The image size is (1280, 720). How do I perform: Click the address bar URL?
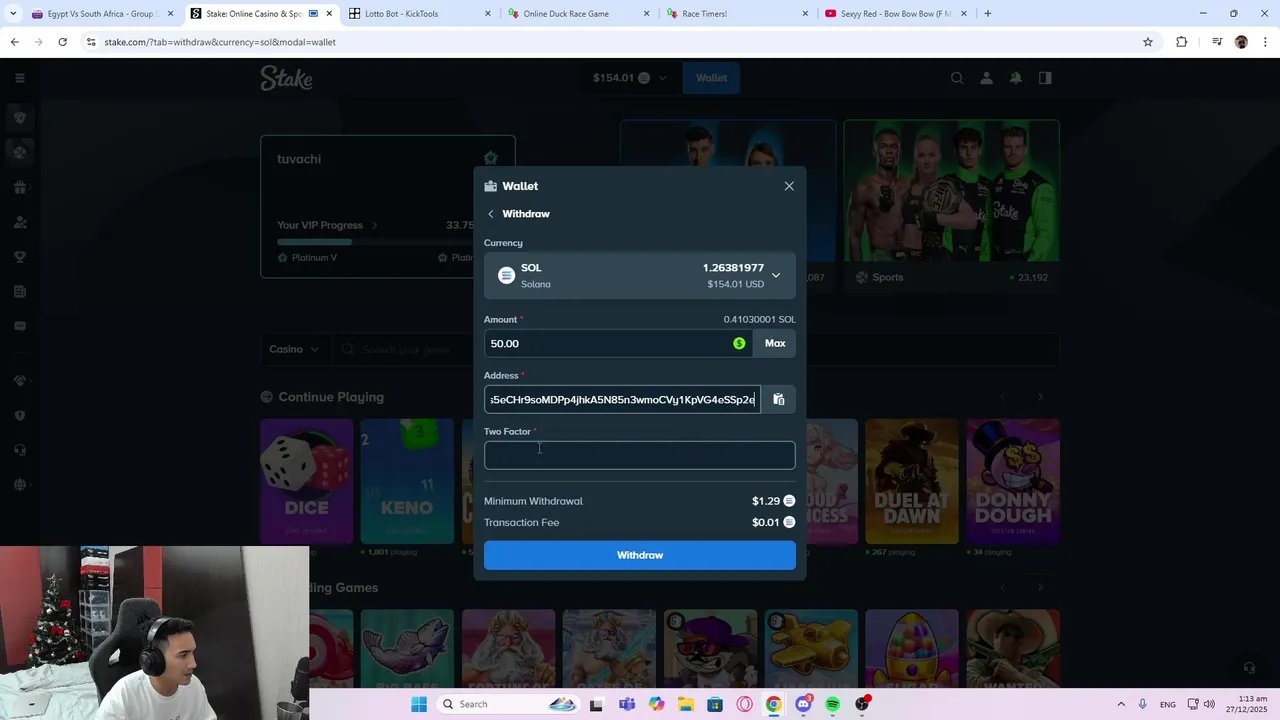click(220, 42)
